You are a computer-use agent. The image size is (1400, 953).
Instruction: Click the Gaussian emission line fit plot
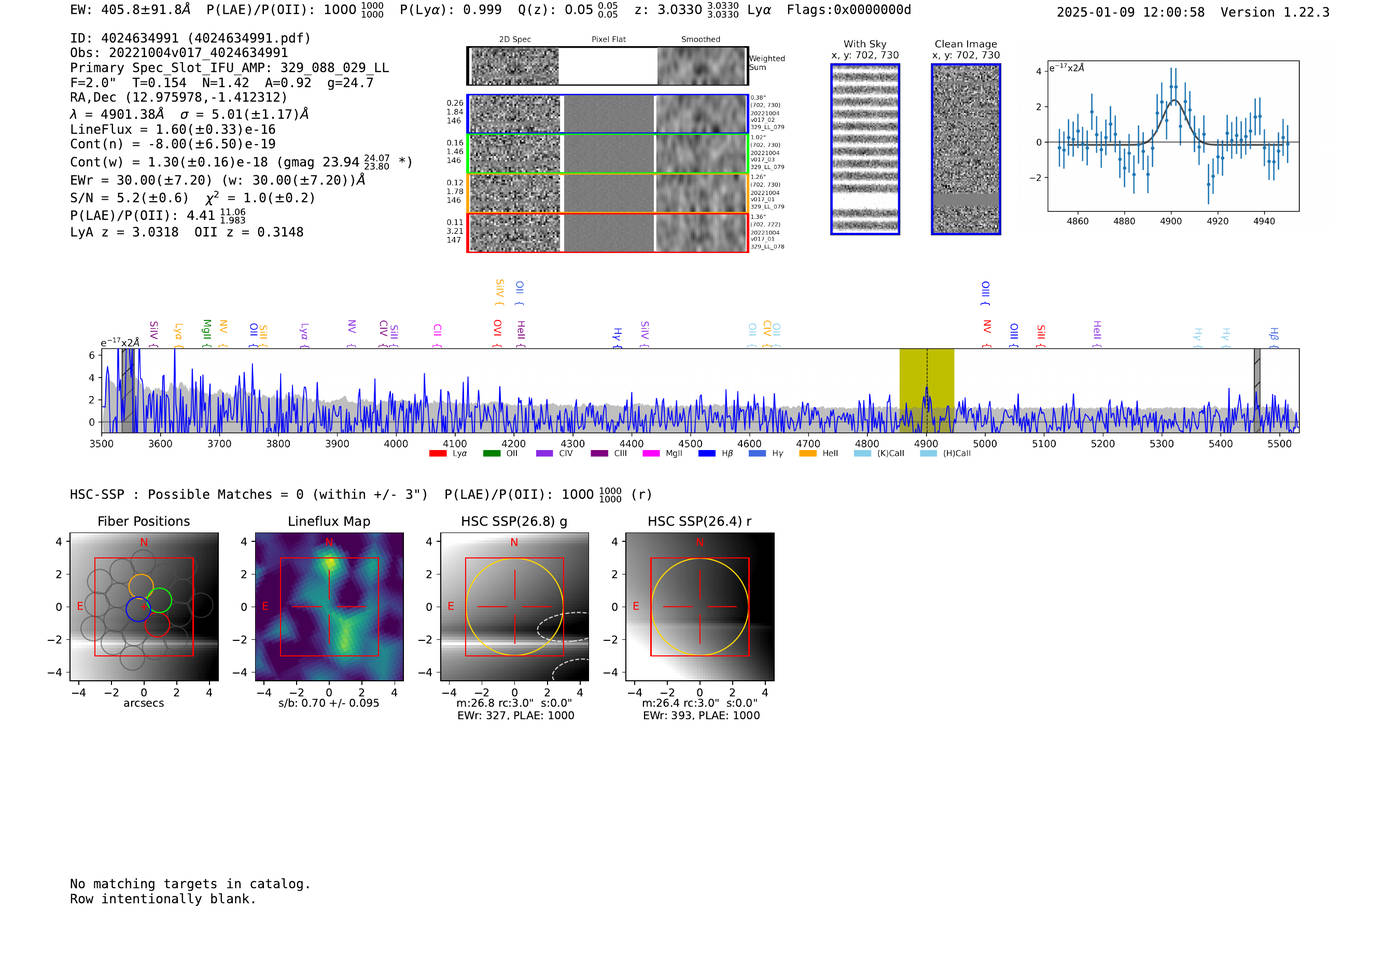pyautogui.click(x=1173, y=136)
